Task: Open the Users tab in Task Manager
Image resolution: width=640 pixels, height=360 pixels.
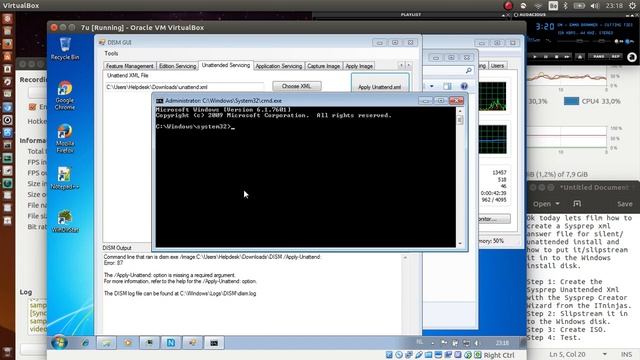Action: pyautogui.click(x=497, y=65)
